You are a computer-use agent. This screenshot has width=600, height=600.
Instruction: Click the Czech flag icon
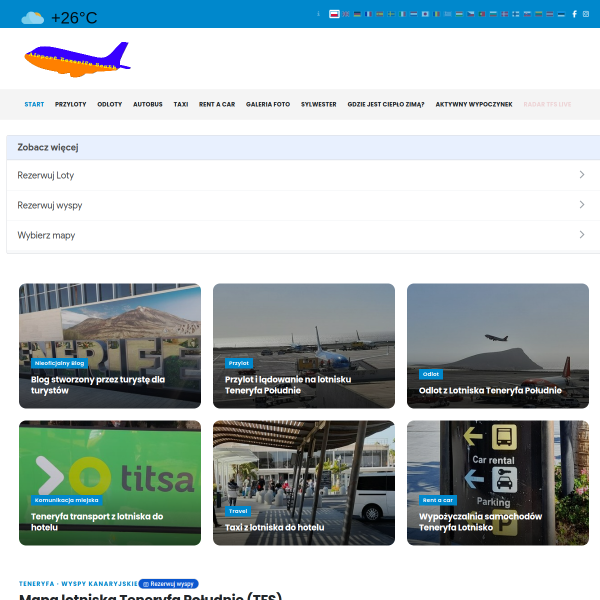(471, 14)
